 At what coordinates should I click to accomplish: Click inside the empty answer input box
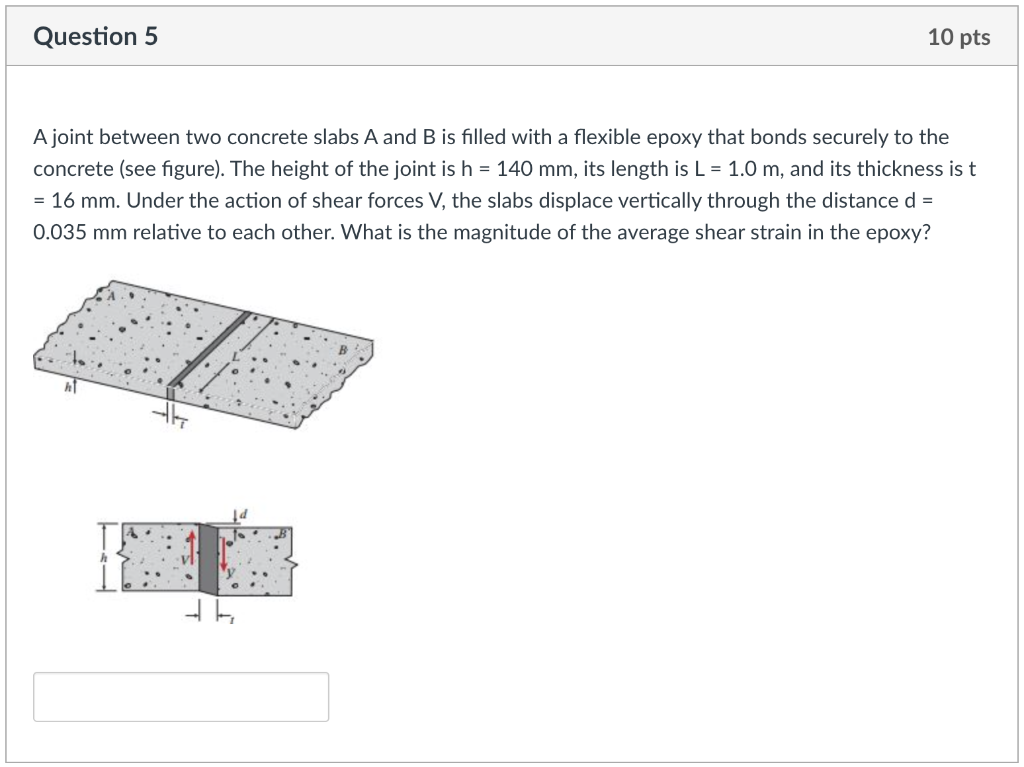[x=180, y=696]
